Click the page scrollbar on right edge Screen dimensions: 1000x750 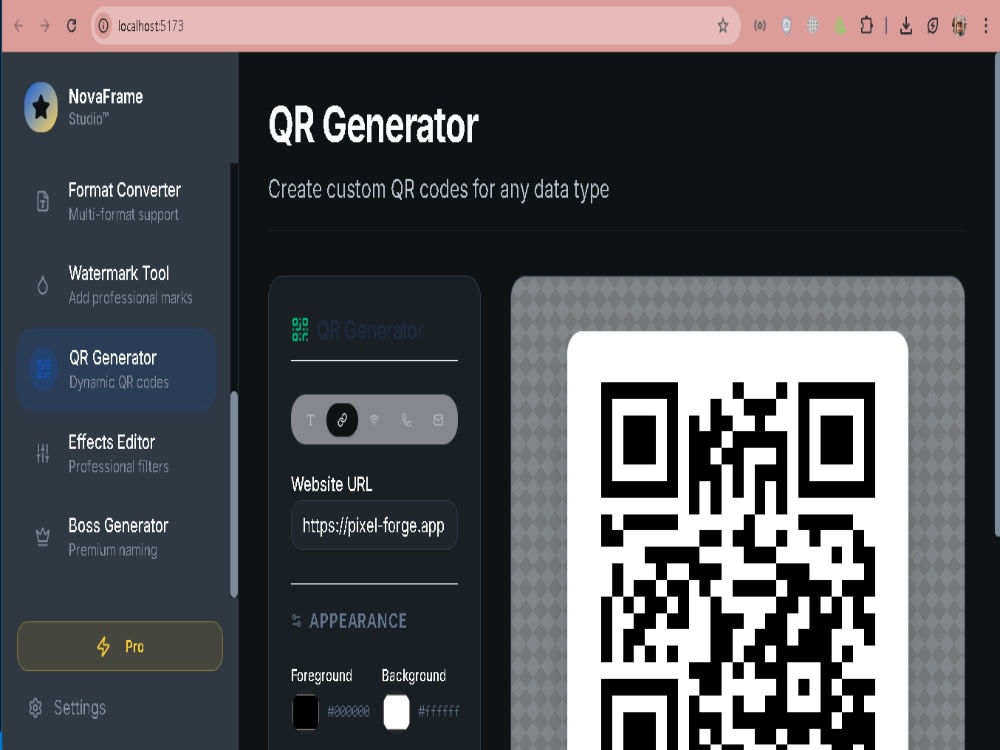(997, 293)
